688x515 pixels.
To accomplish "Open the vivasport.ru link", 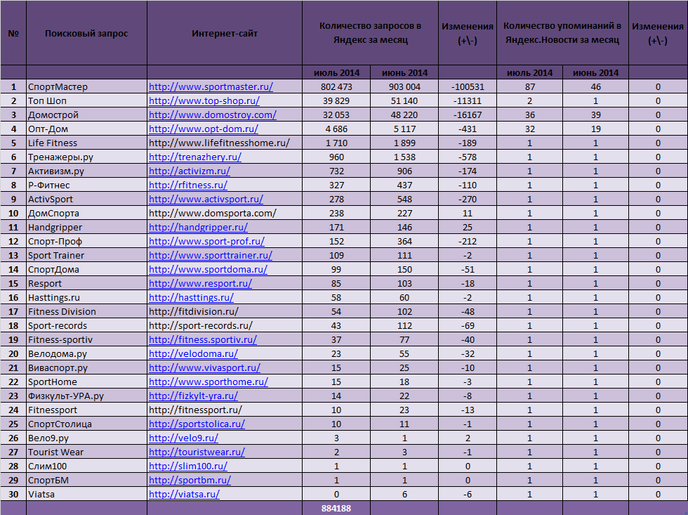I will pos(204,368).
